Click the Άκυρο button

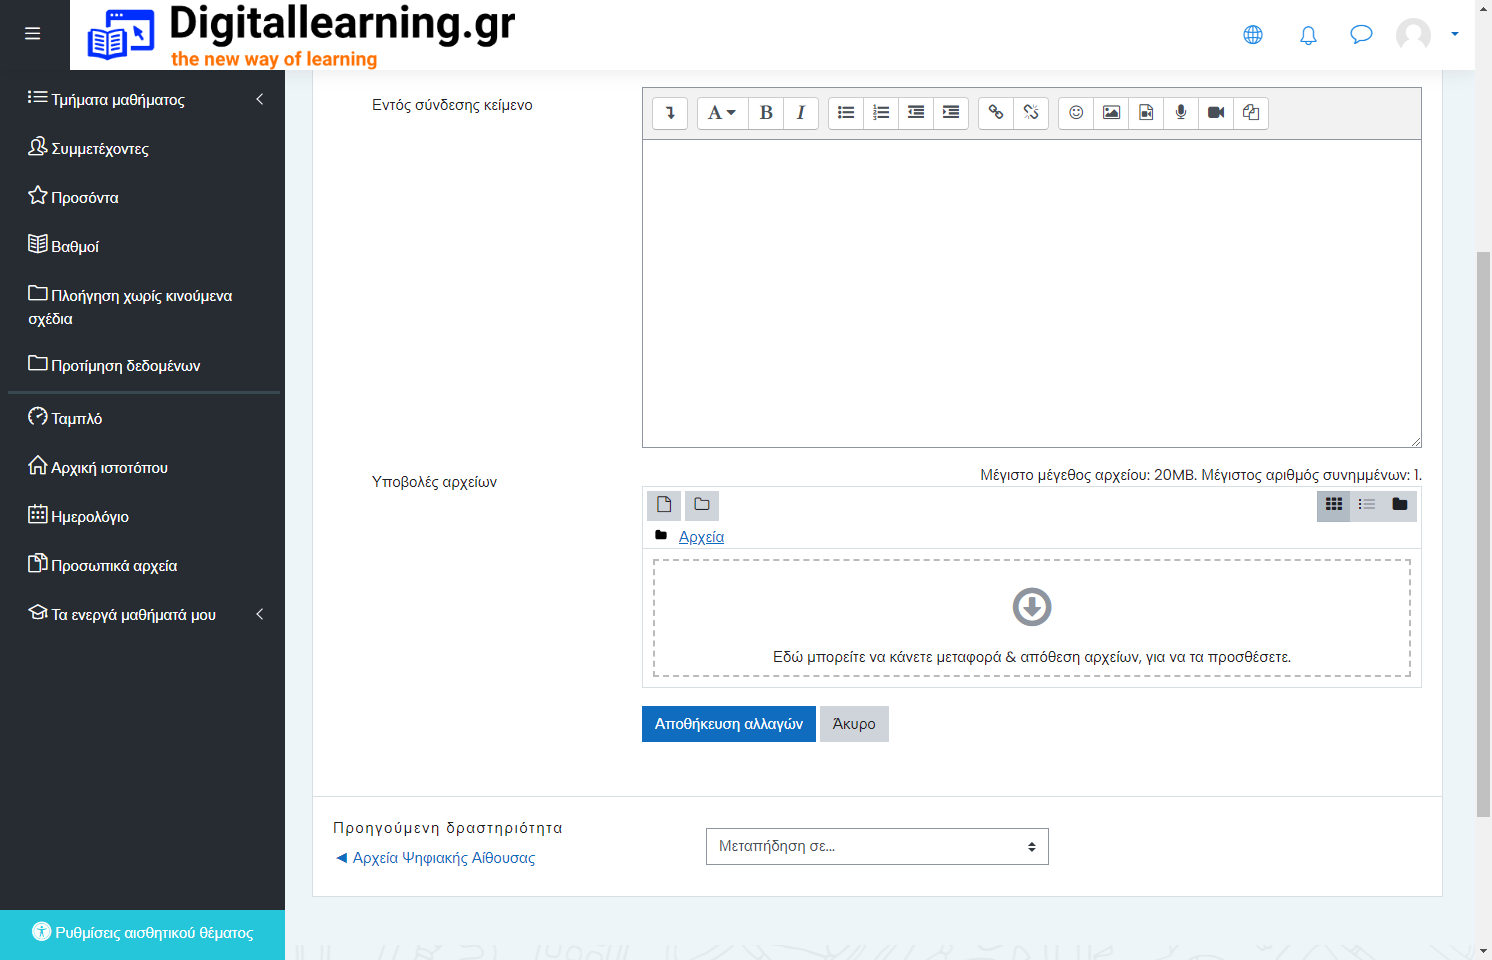coord(854,724)
